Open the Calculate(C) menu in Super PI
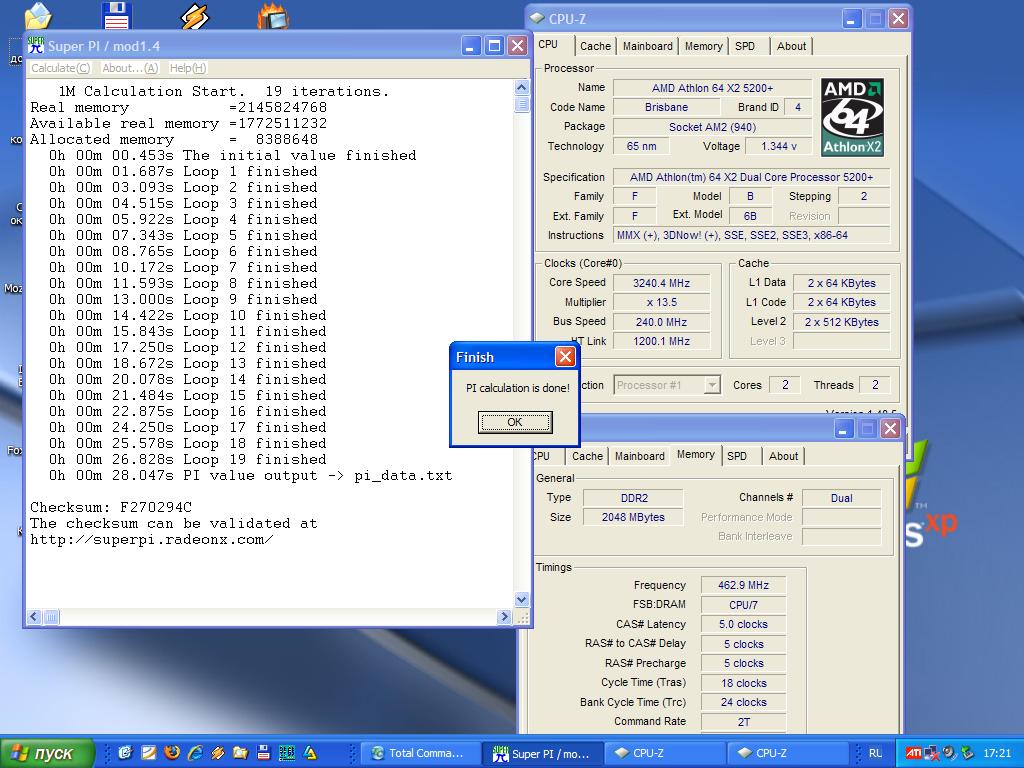Screen dimensions: 1024x768 click(60, 68)
